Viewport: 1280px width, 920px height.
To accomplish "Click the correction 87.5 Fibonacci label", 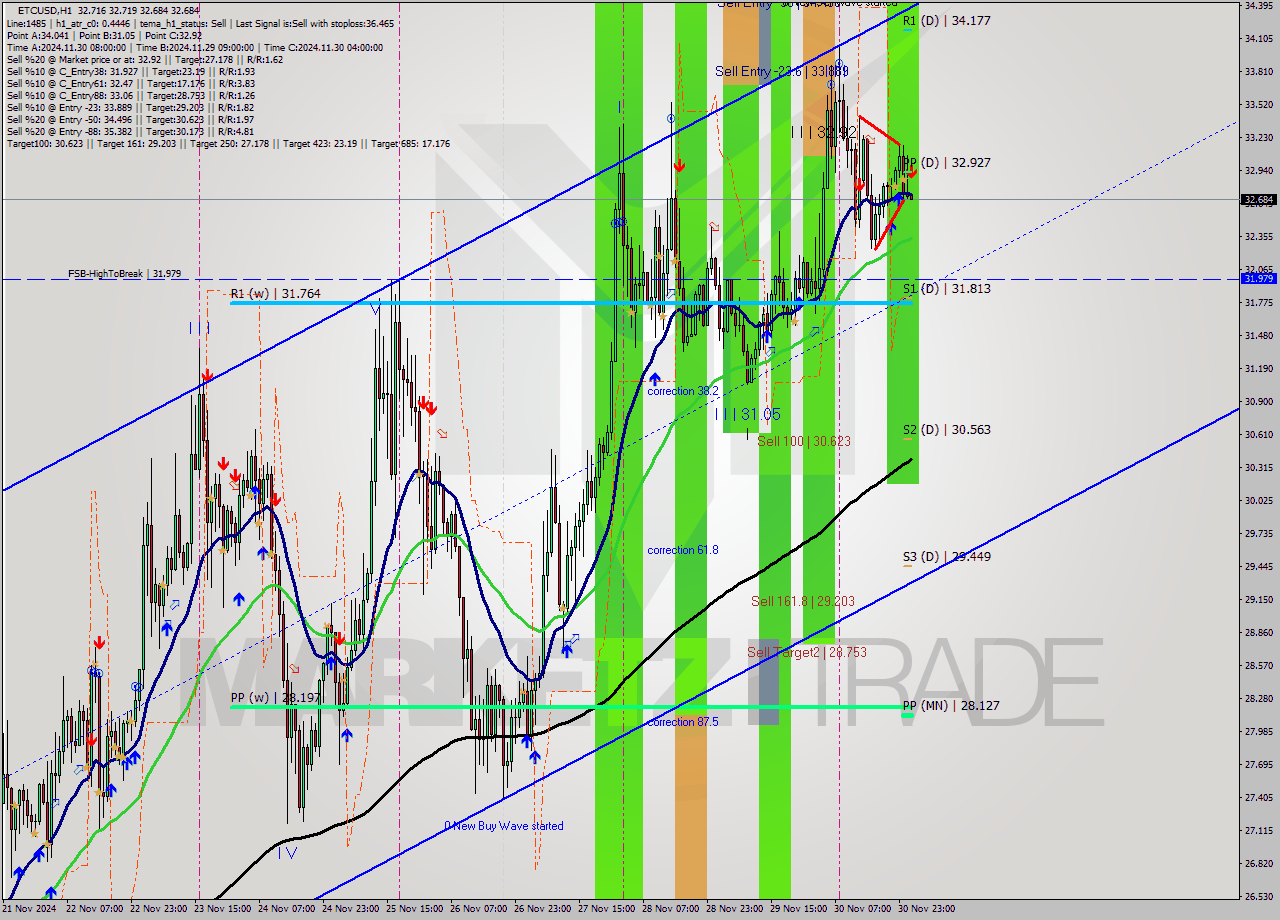I will coord(682,721).
